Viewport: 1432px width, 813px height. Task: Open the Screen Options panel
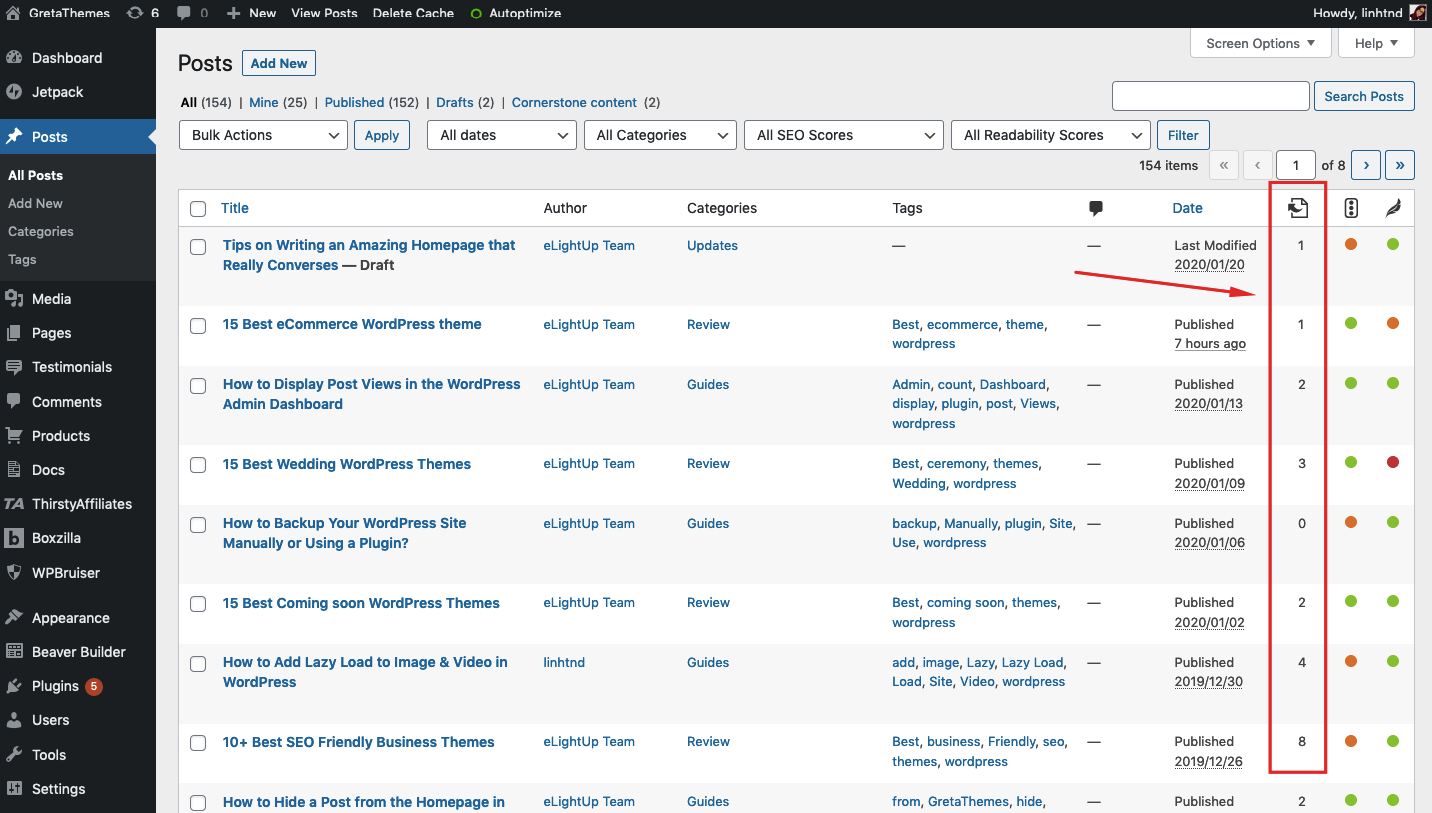(1260, 43)
